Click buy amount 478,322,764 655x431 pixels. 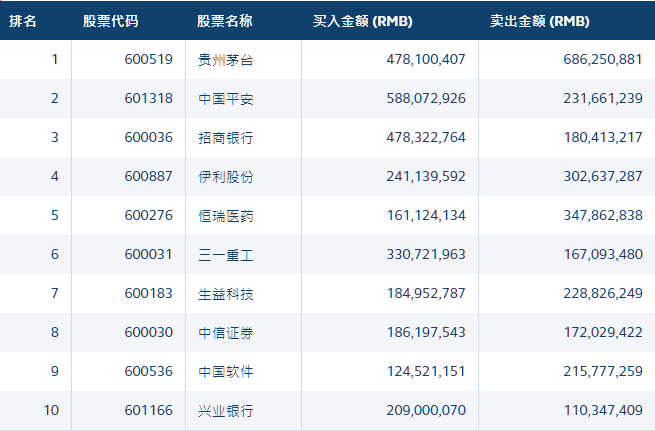point(426,137)
